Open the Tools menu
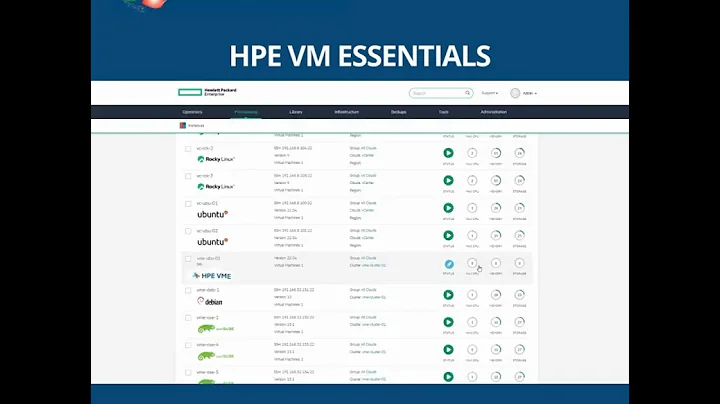 443,112
